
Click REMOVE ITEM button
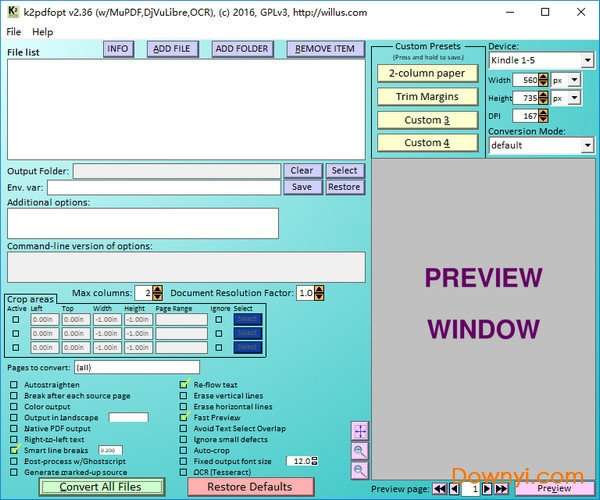tap(325, 49)
